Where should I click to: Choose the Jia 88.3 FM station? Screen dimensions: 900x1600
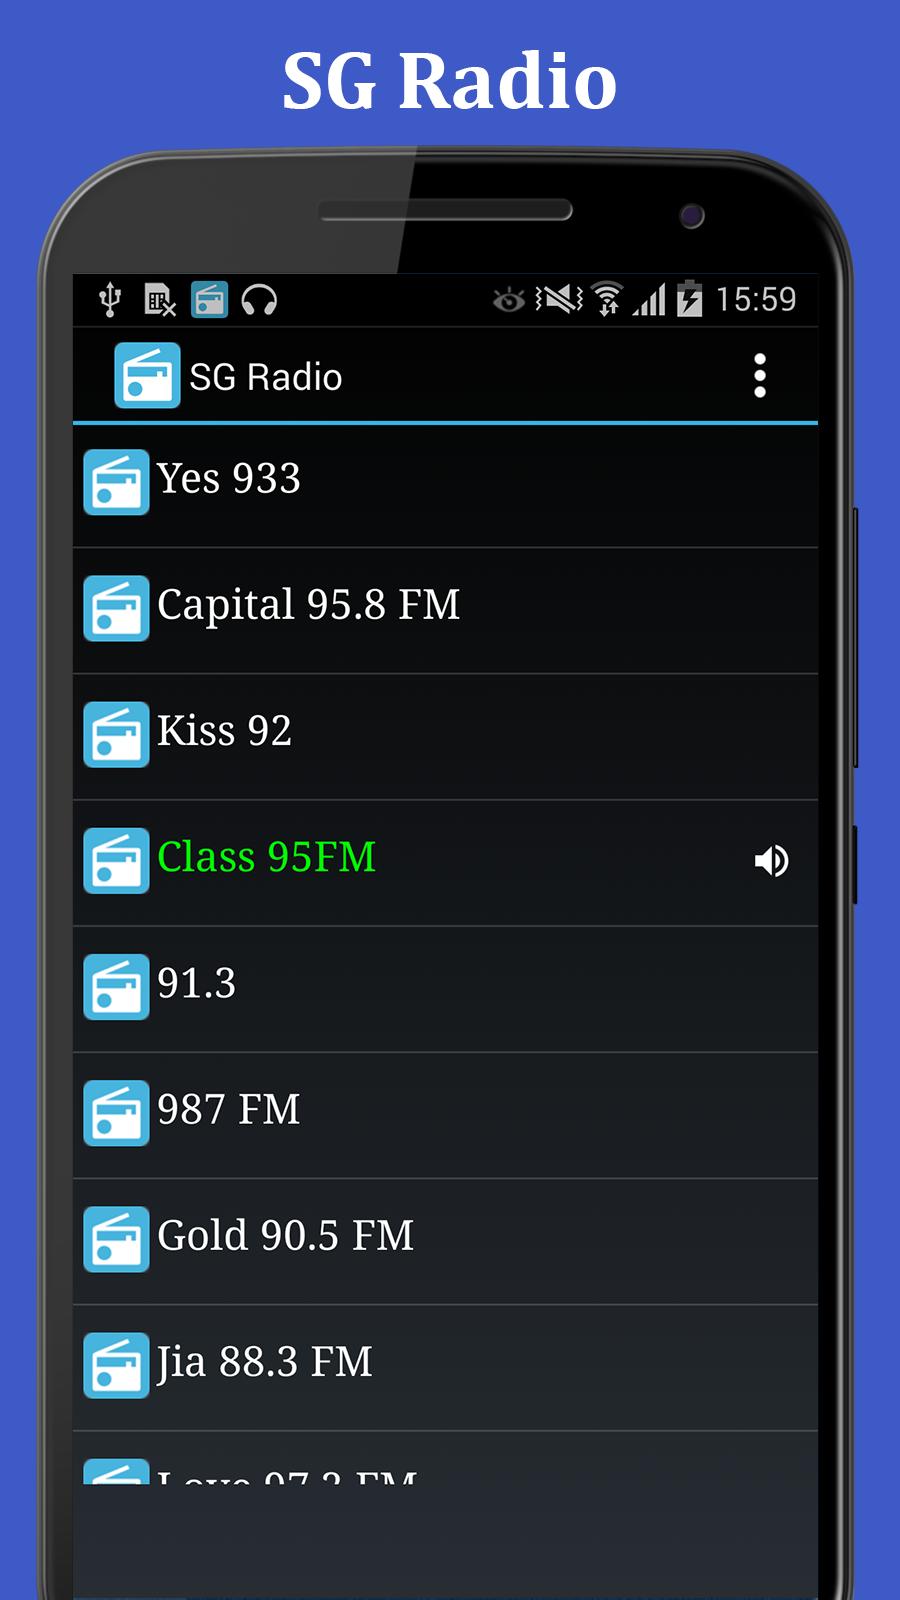coord(445,1366)
